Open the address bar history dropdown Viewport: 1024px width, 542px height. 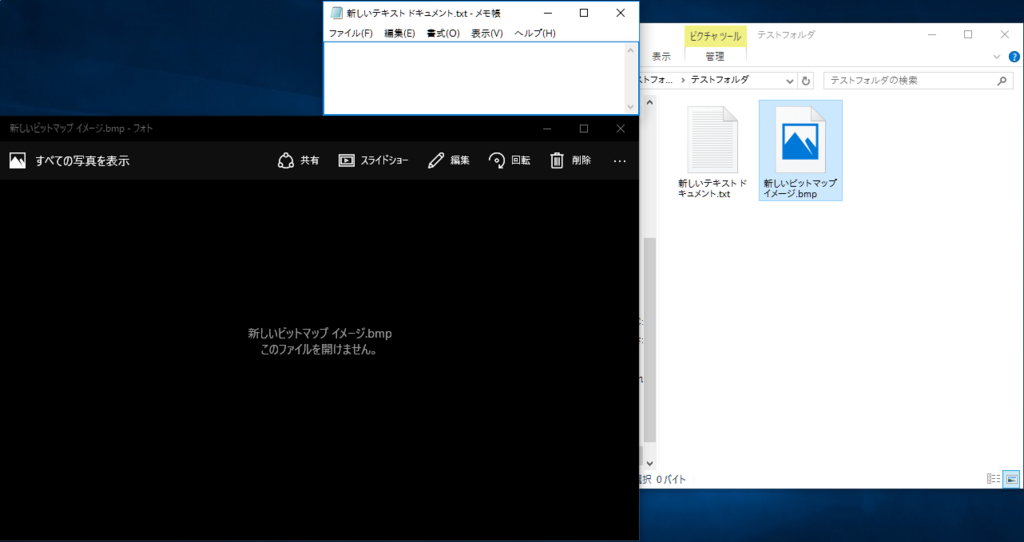click(x=790, y=81)
